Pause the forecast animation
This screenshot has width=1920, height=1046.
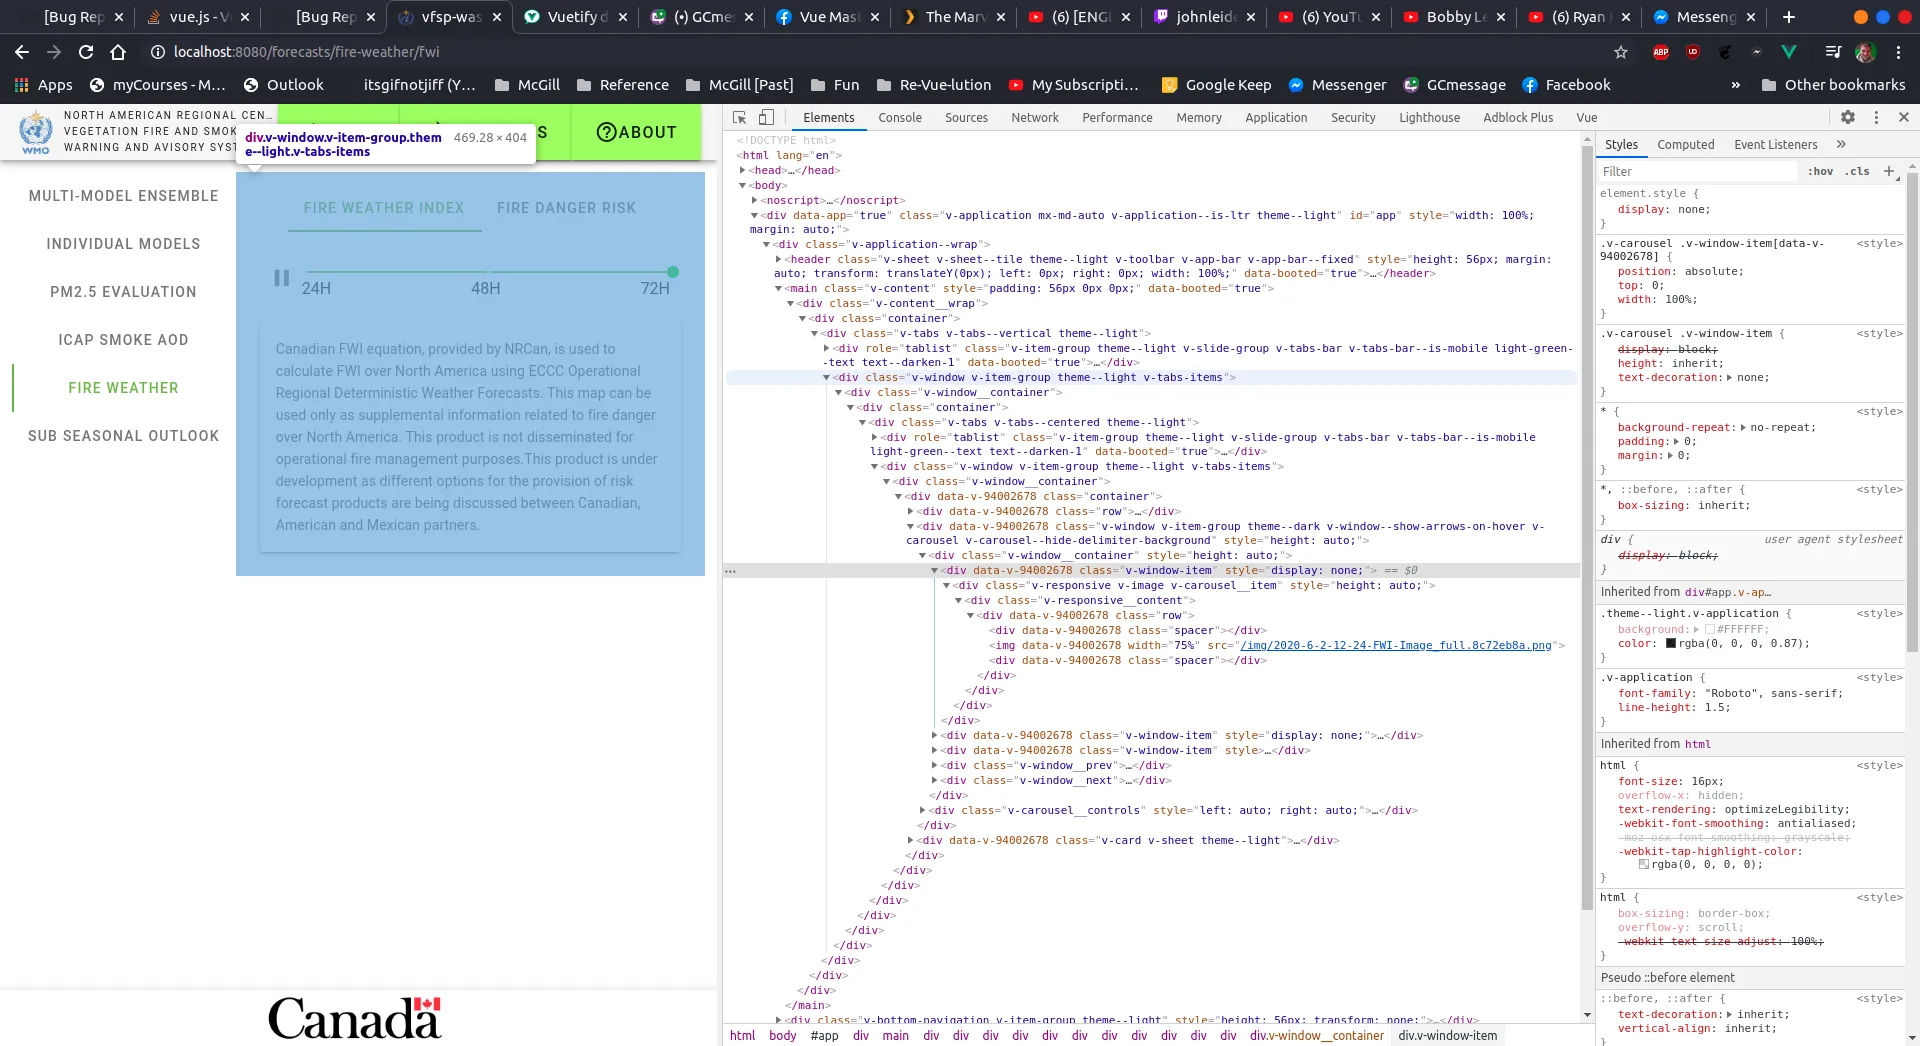(x=282, y=278)
